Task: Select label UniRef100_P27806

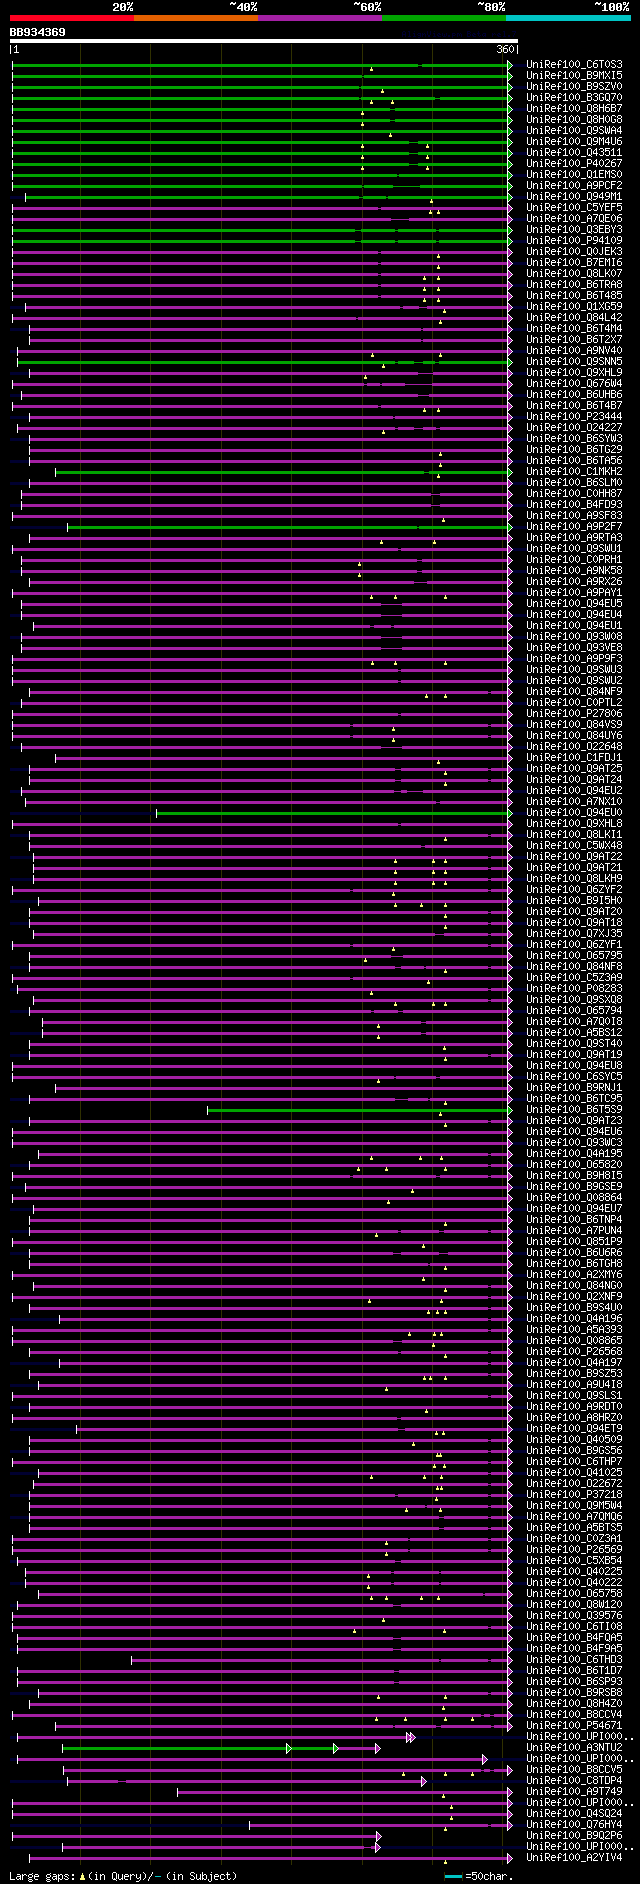Action: pyautogui.click(x=574, y=714)
